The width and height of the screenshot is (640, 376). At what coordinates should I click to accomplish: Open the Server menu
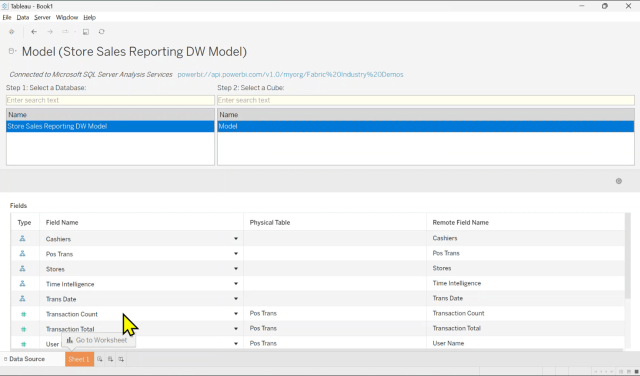click(x=42, y=18)
